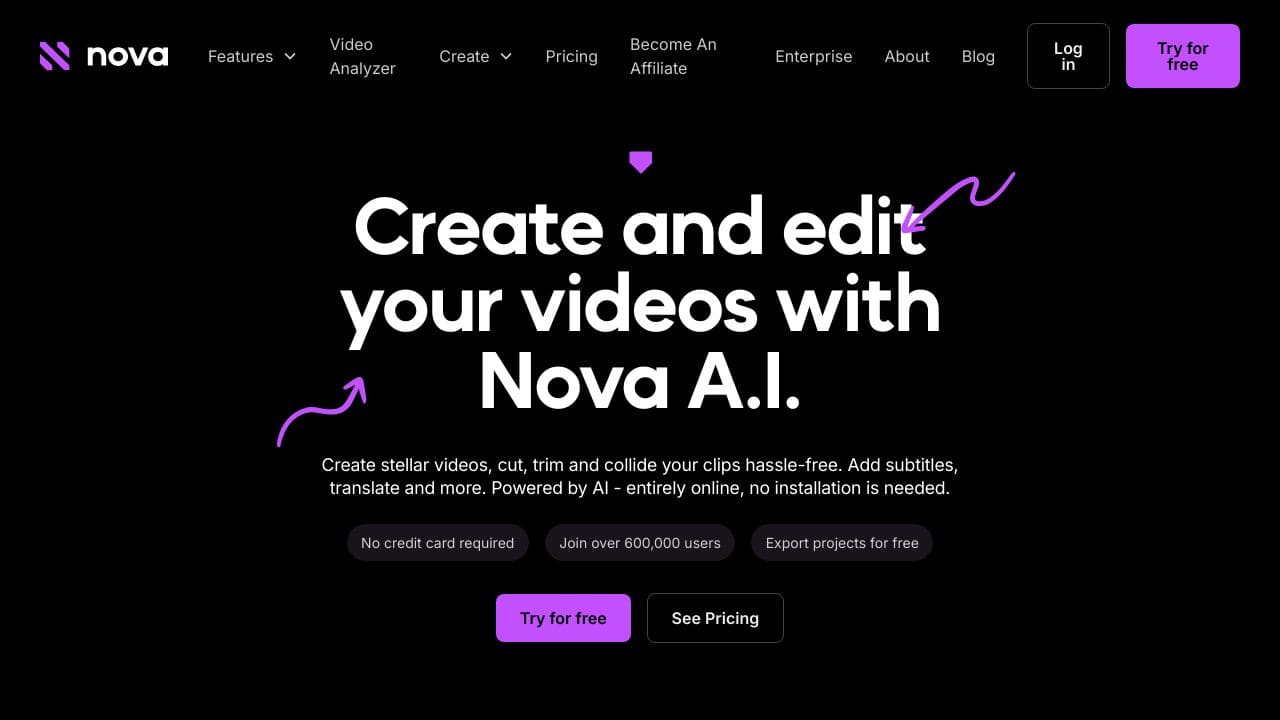Open the Enterprise page
Viewport: 1280px width, 720px height.
click(814, 56)
